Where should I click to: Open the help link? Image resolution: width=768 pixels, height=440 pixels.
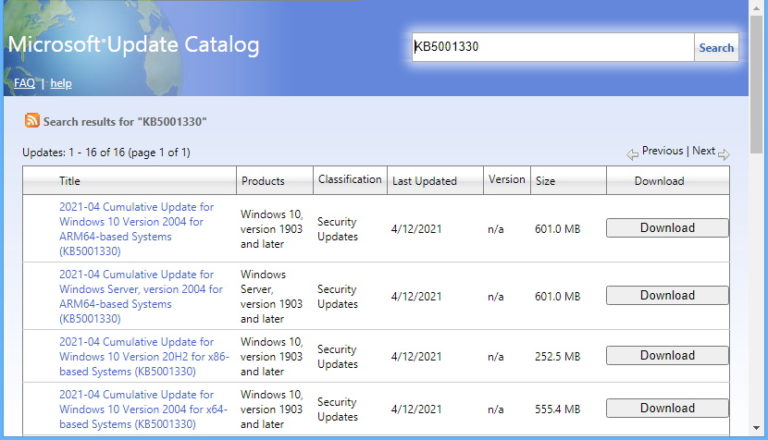[61, 83]
